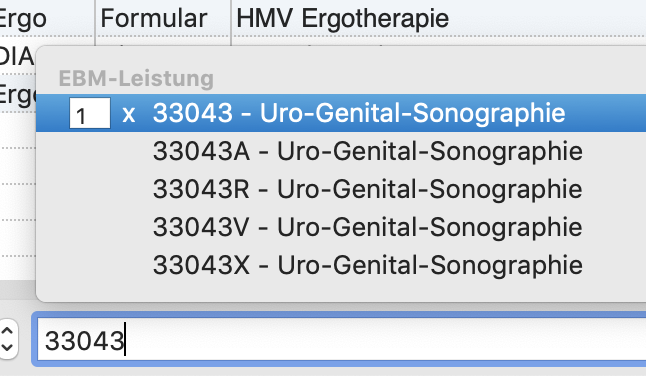The width and height of the screenshot is (646, 376).
Task: Click the Formular cell in the table
Action: (x=154, y=19)
